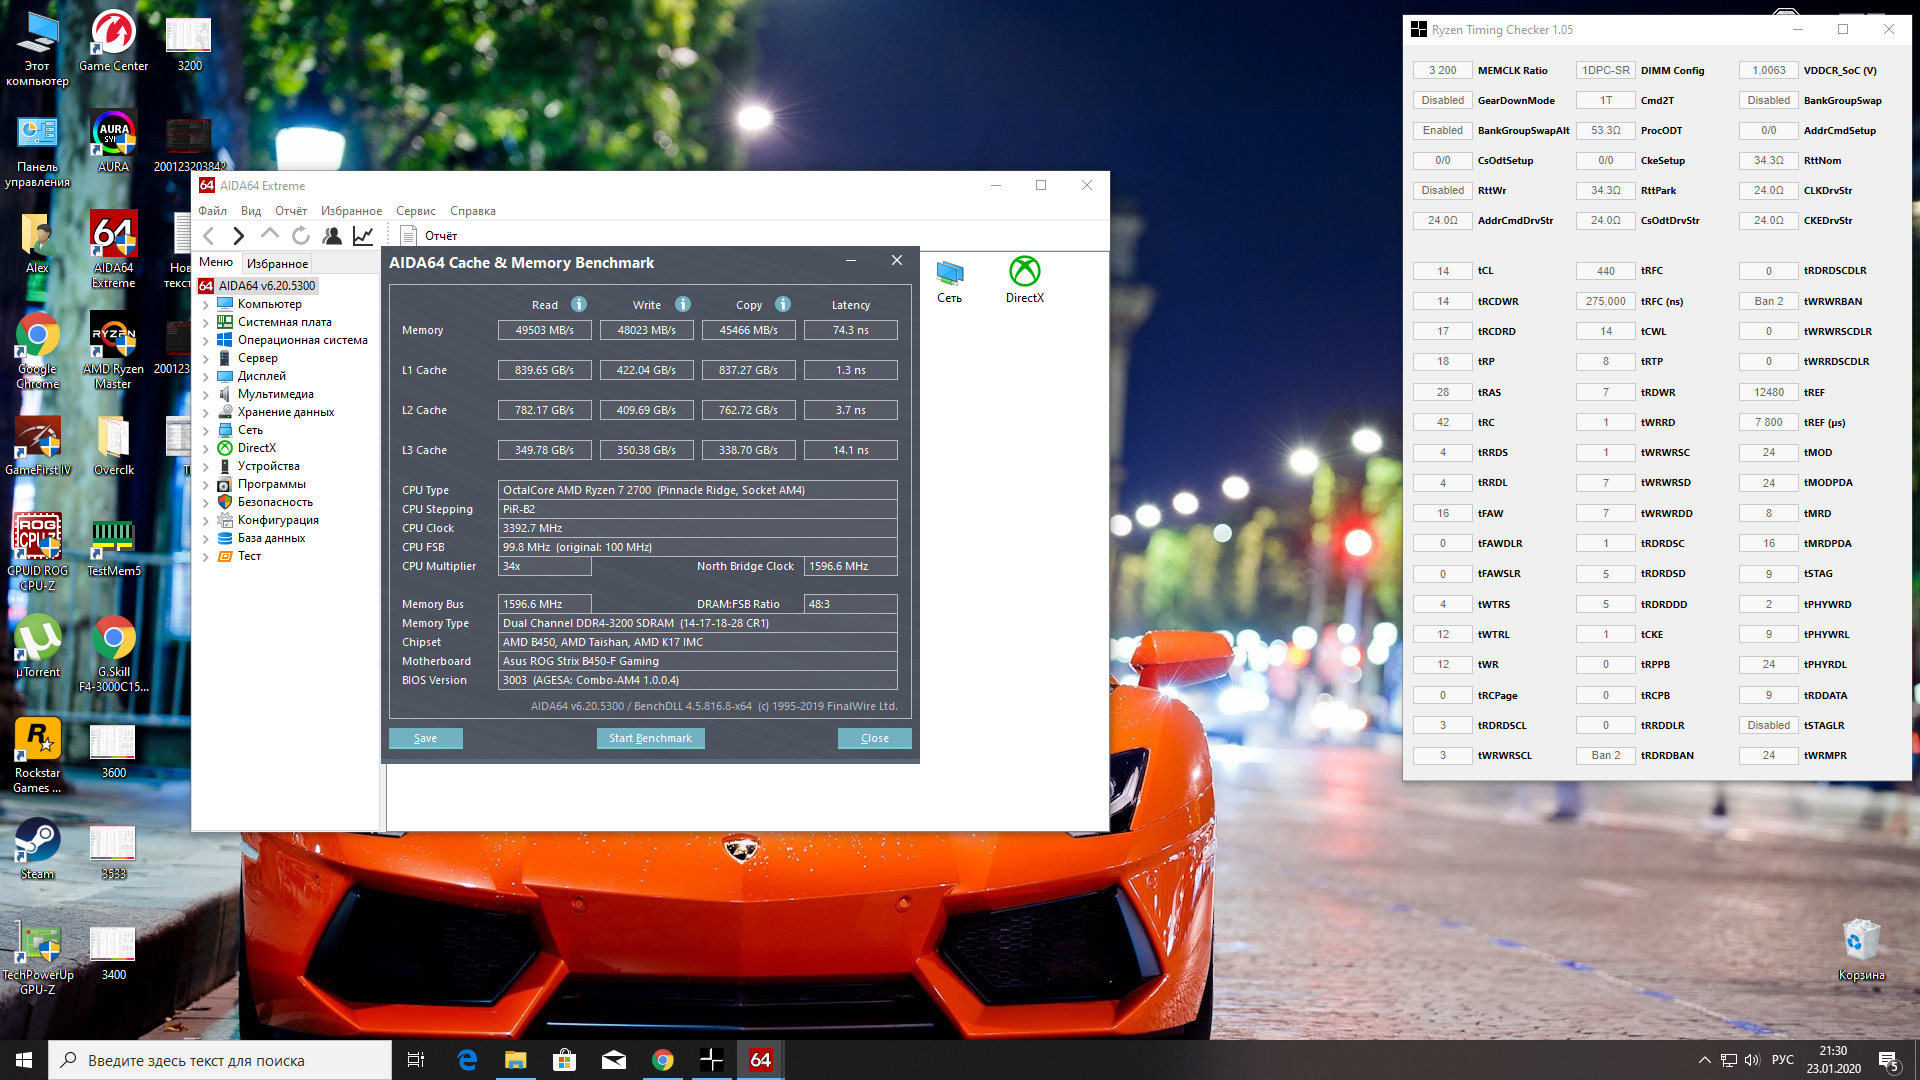Open Chrome from the taskbar
Image resolution: width=1920 pixels, height=1080 pixels.
point(662,1060)
